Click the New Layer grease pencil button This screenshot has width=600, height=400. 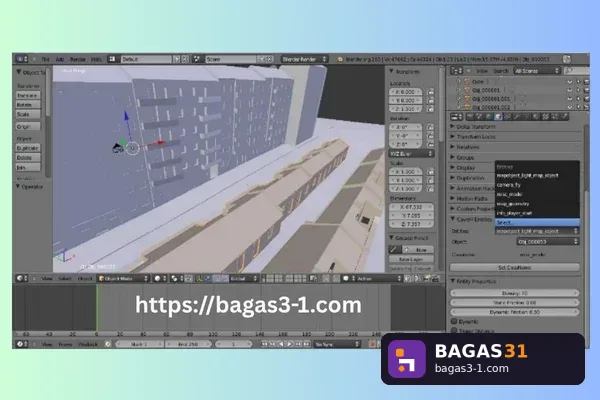pyautogui.click(x=411, y=259)
